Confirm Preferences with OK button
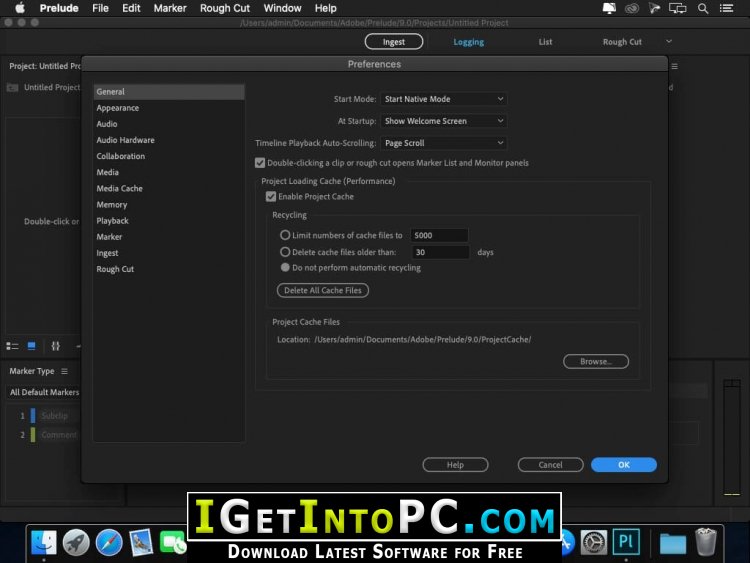This screenshot has width=750, height=563. (x=624, y=465)
